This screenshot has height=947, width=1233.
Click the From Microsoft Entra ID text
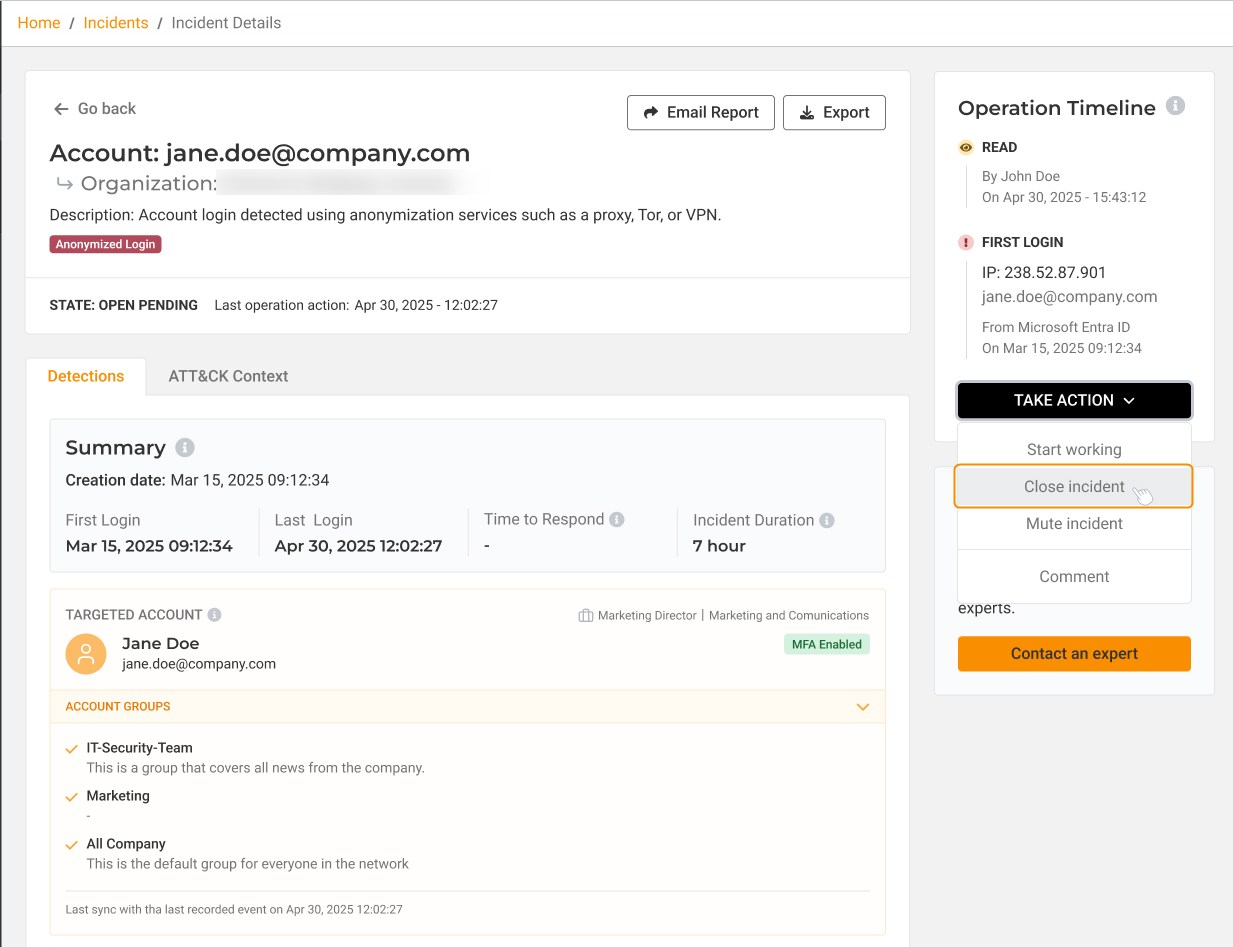coord(1056,327)
